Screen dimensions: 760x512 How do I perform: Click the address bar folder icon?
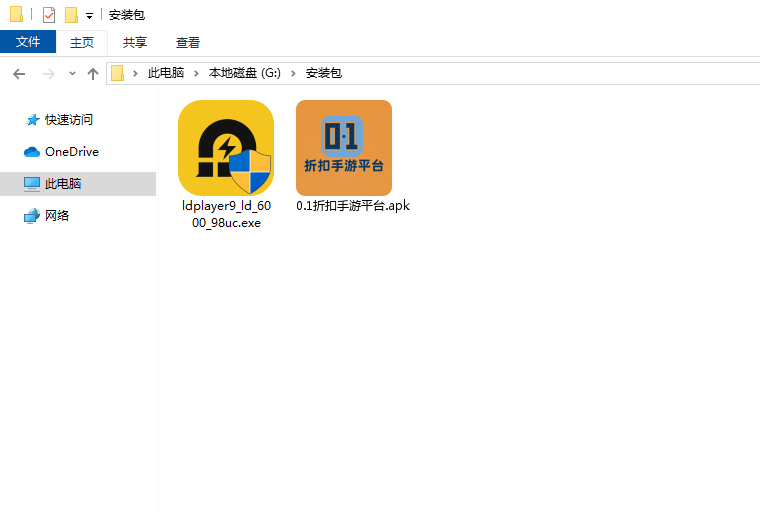tap(117, 73)
